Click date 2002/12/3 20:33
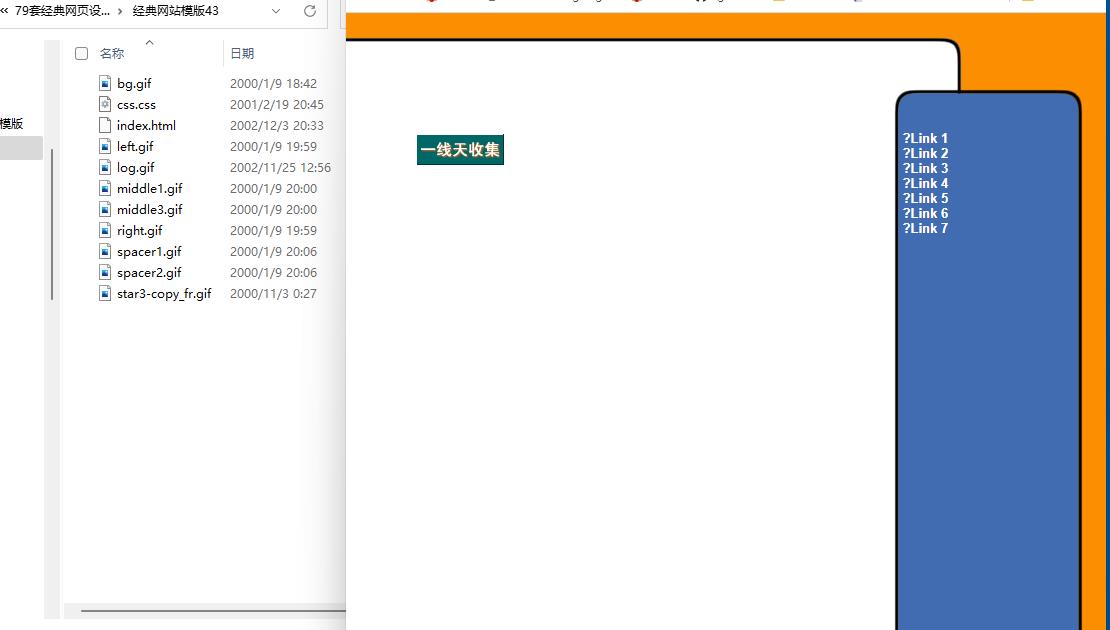 pos(277,125)
